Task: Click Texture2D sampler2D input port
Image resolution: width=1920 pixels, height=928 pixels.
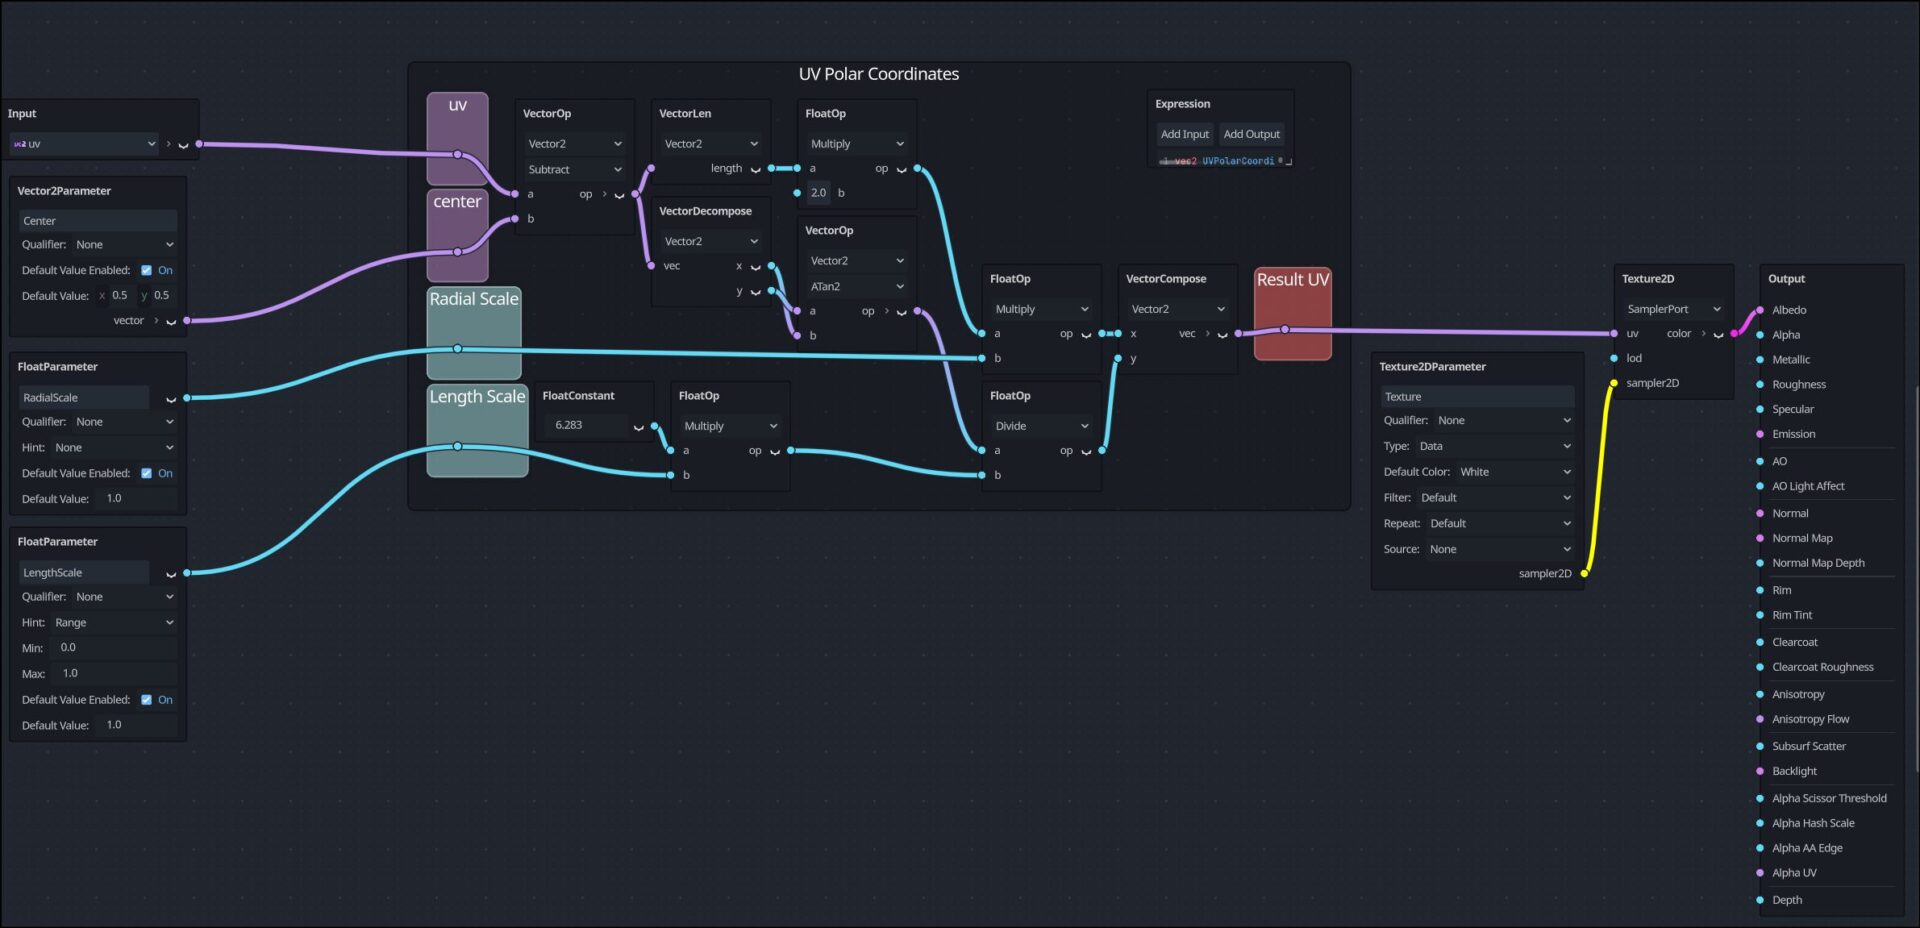Action: point(1614,383)
